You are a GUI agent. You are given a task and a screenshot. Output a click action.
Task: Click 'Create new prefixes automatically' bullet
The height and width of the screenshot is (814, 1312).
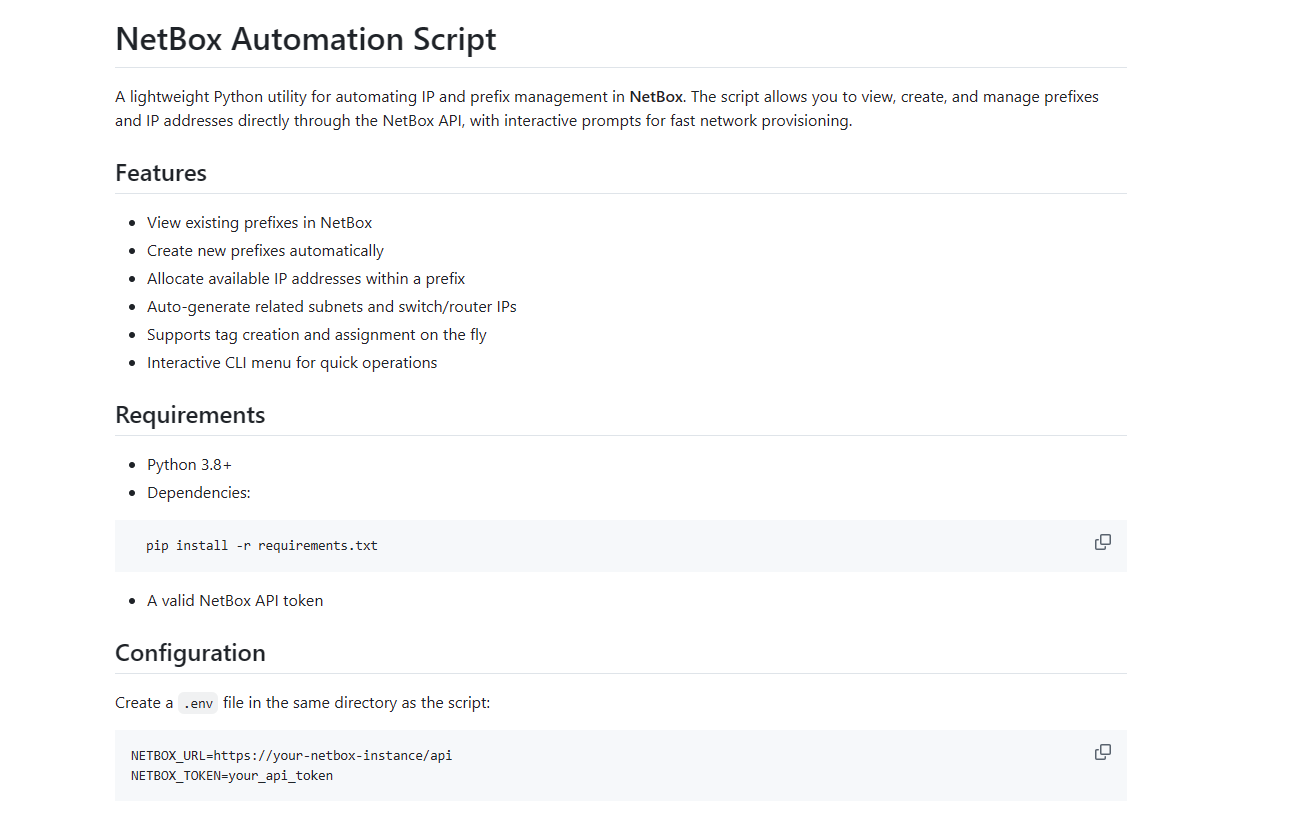265,251
